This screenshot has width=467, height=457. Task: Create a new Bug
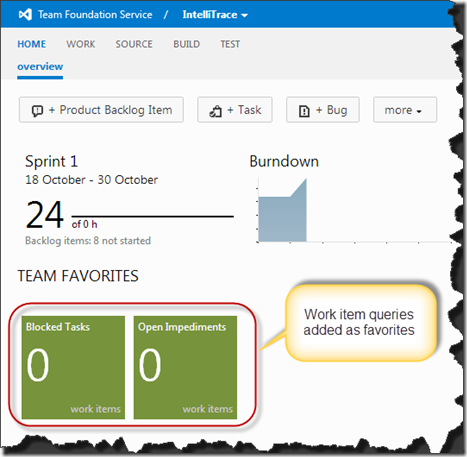tap(323, 110)
